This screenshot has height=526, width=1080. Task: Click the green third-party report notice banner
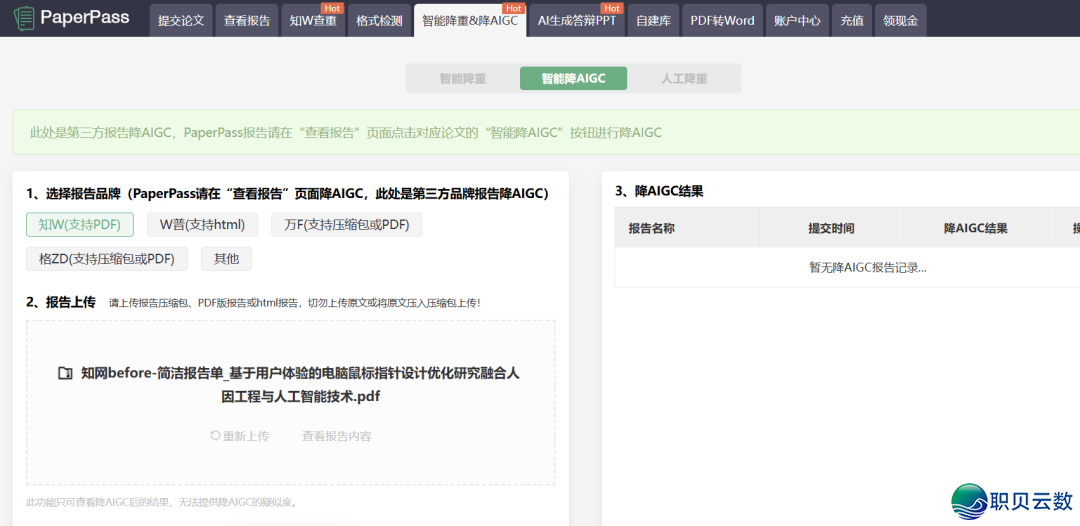[x=546, y=132]
